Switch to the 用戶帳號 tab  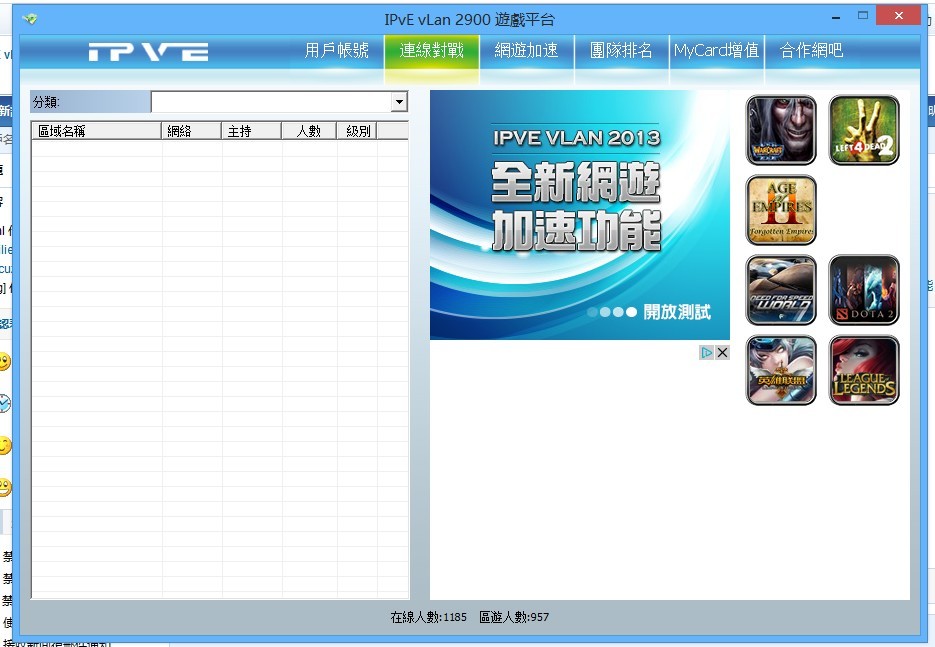click(x=336, y=51)
